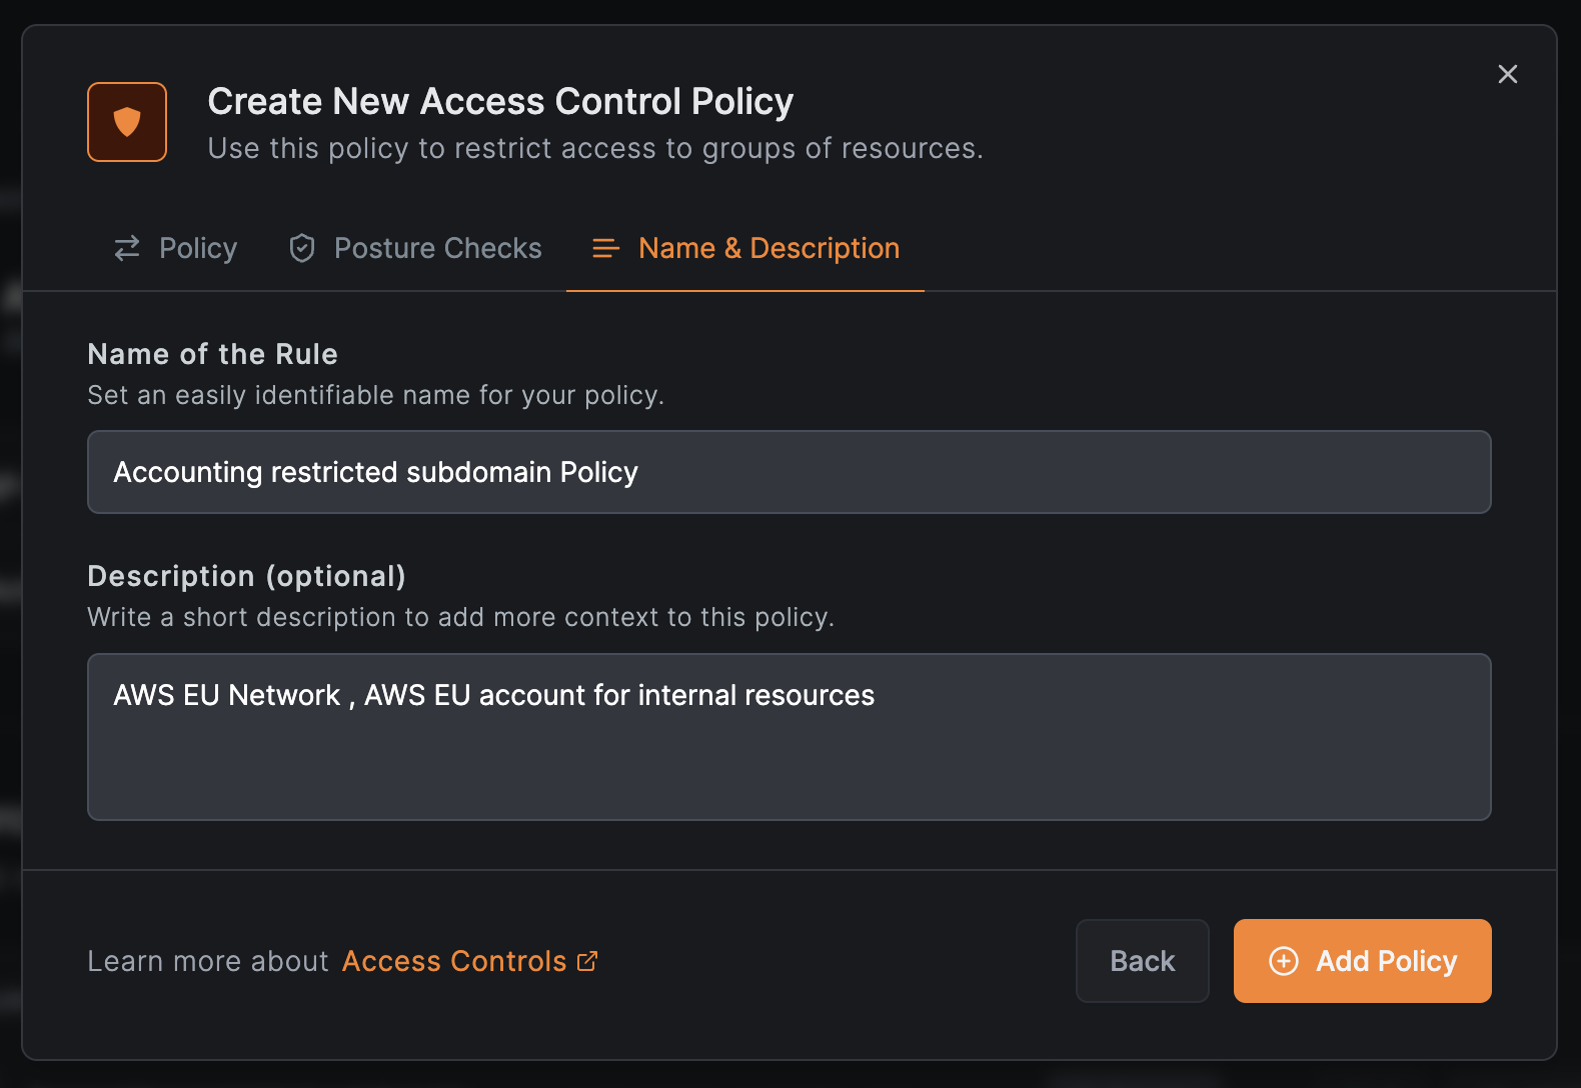Click the external link icon after Access Controls
Screen dimensions: 1581x1088
588,961
